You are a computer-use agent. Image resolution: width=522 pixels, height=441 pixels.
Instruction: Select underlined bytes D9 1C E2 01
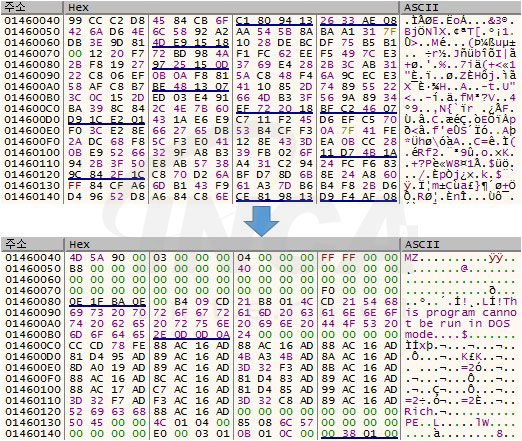[x=106, y=120]
